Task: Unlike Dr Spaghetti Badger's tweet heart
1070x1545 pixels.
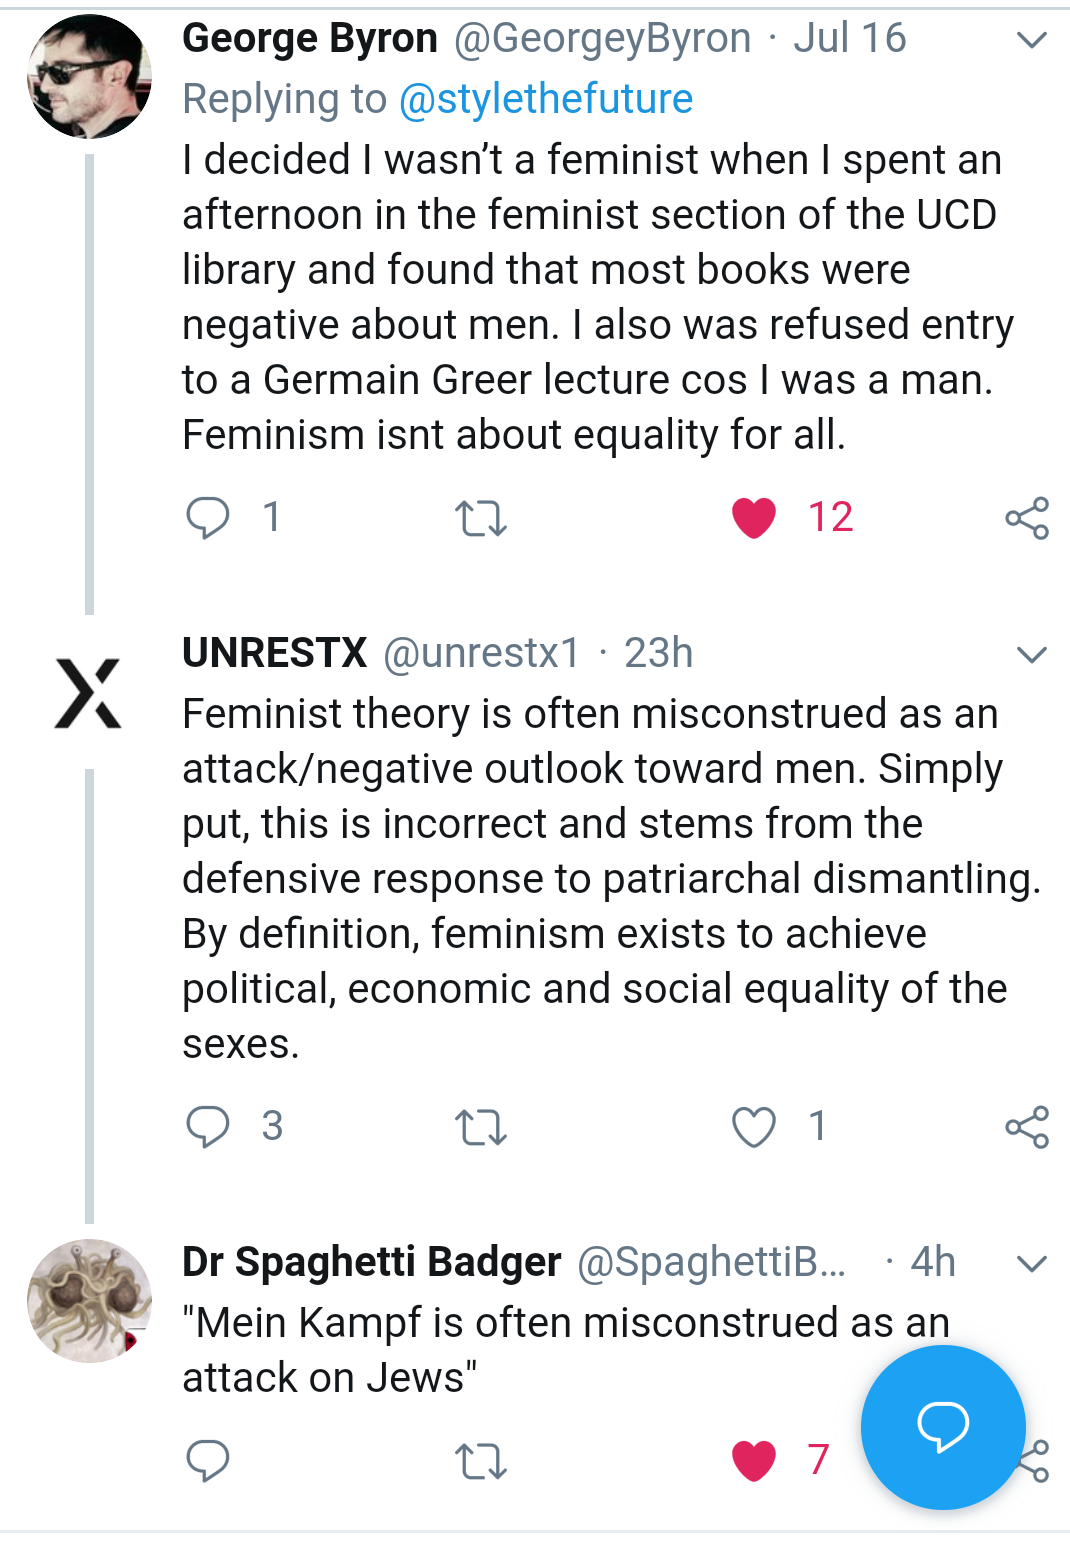Action: 754,1461
